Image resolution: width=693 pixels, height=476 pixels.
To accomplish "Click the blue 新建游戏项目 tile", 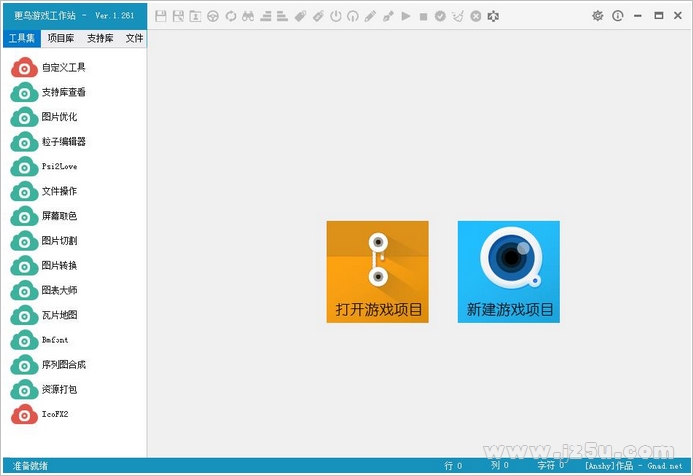I will coord(509,272).
